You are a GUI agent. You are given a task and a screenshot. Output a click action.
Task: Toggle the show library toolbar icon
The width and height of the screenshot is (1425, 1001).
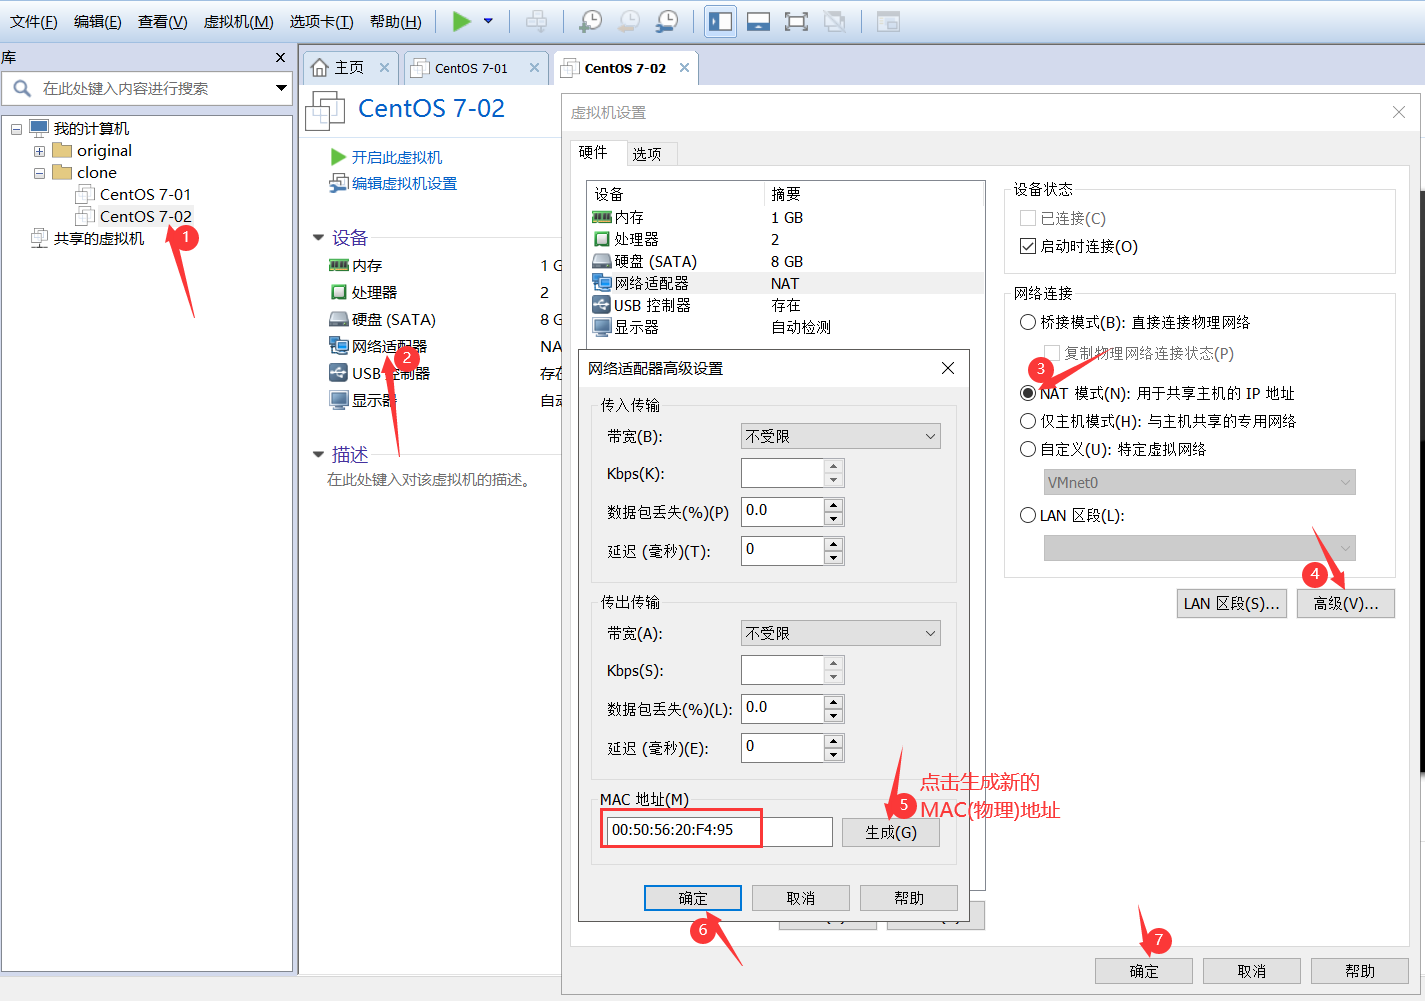720,21
